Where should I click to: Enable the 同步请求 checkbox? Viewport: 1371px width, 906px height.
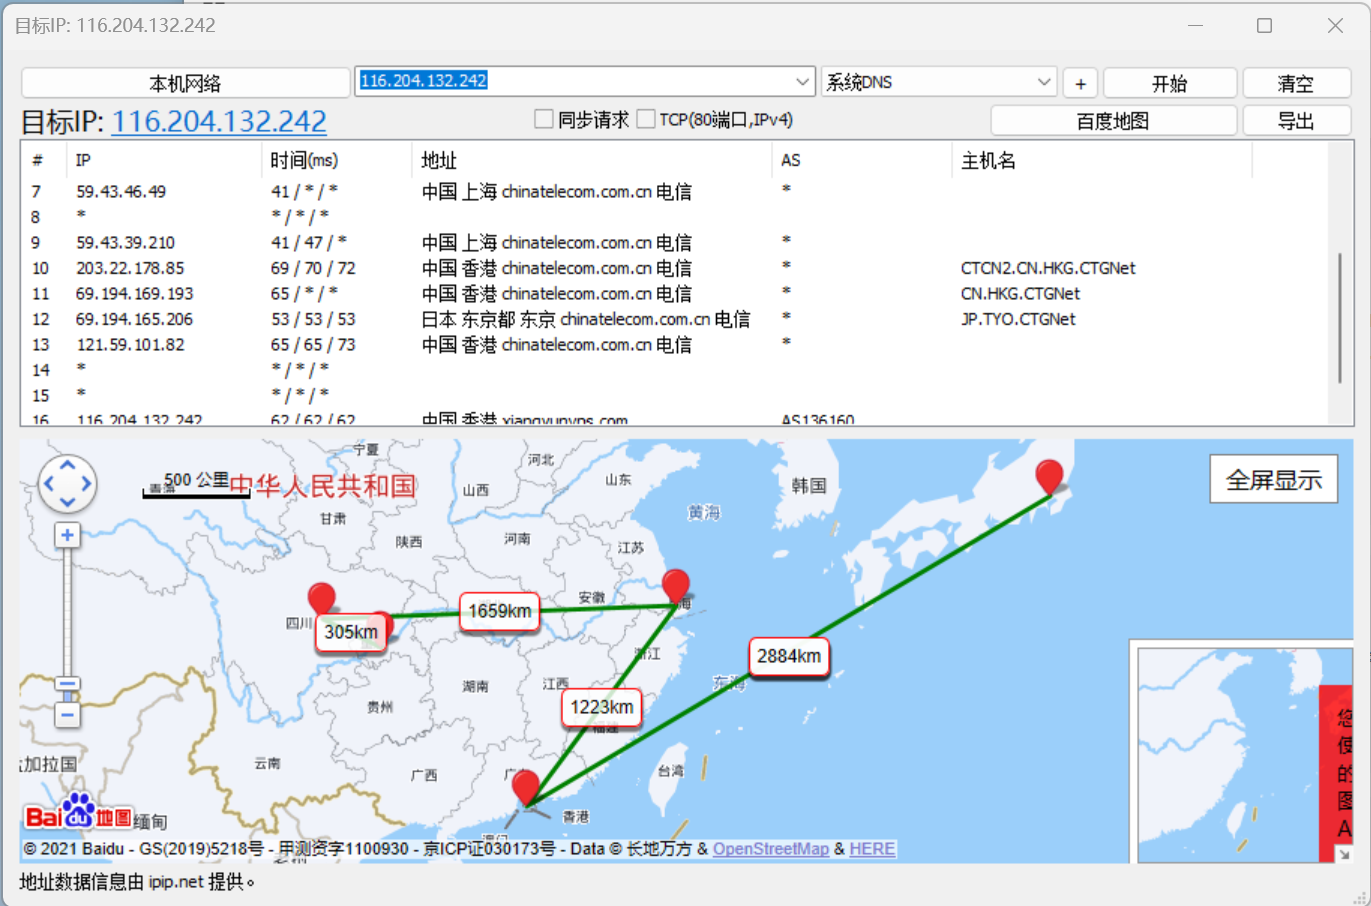click(543, 119)
